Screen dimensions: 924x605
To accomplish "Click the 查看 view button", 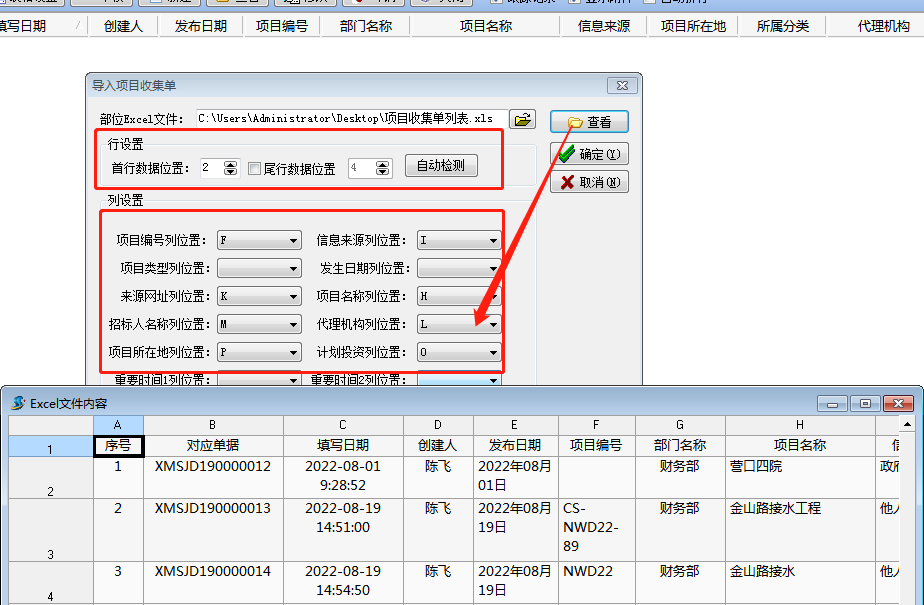I will (589, 122).
